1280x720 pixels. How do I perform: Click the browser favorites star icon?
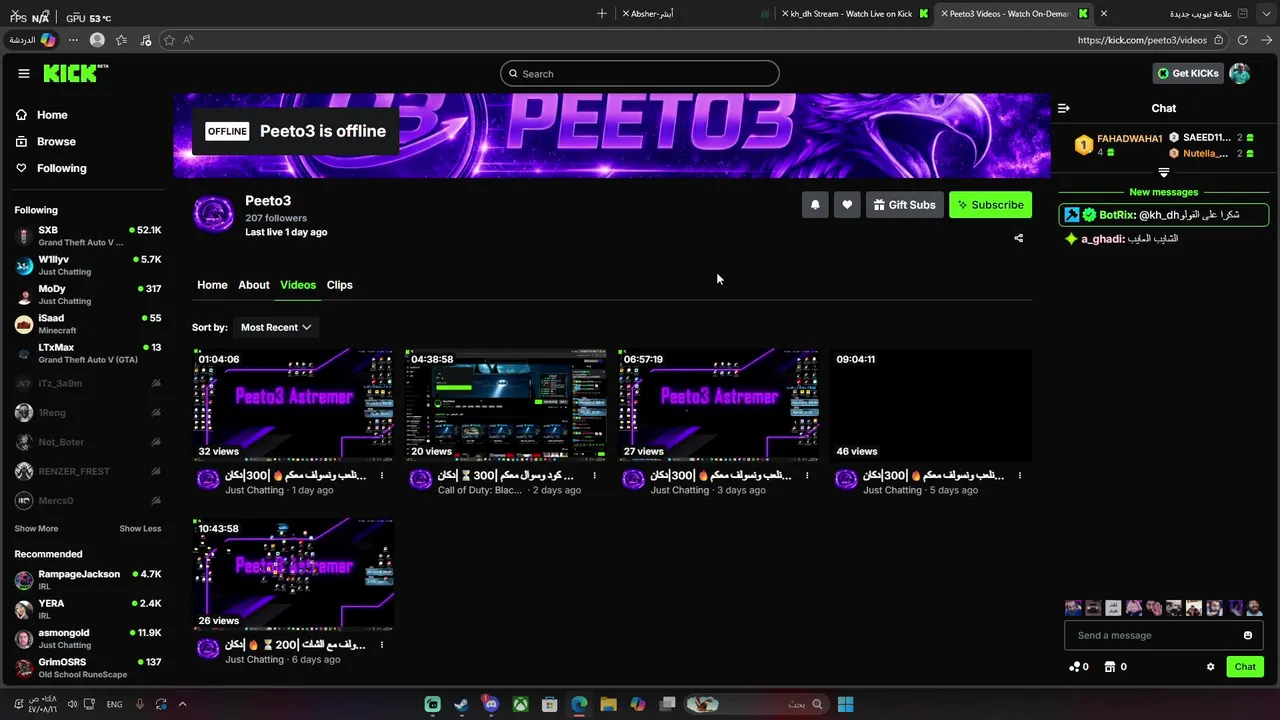click(x=169, y=40)
